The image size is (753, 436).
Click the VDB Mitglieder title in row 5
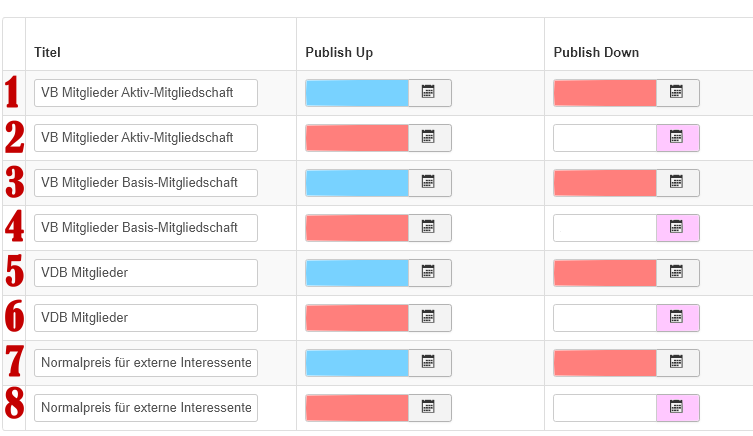(146, 273)
